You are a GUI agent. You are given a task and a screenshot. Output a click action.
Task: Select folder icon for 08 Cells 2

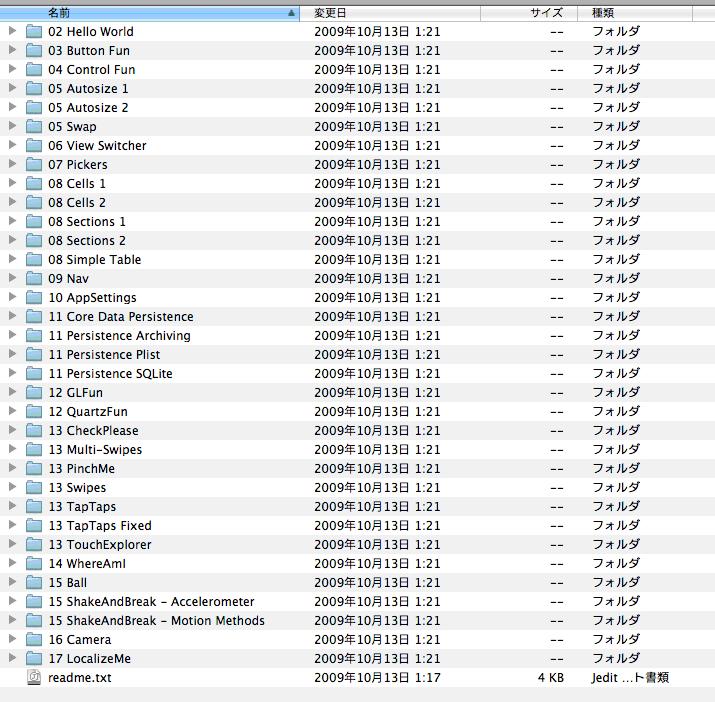tap(34, 203)
